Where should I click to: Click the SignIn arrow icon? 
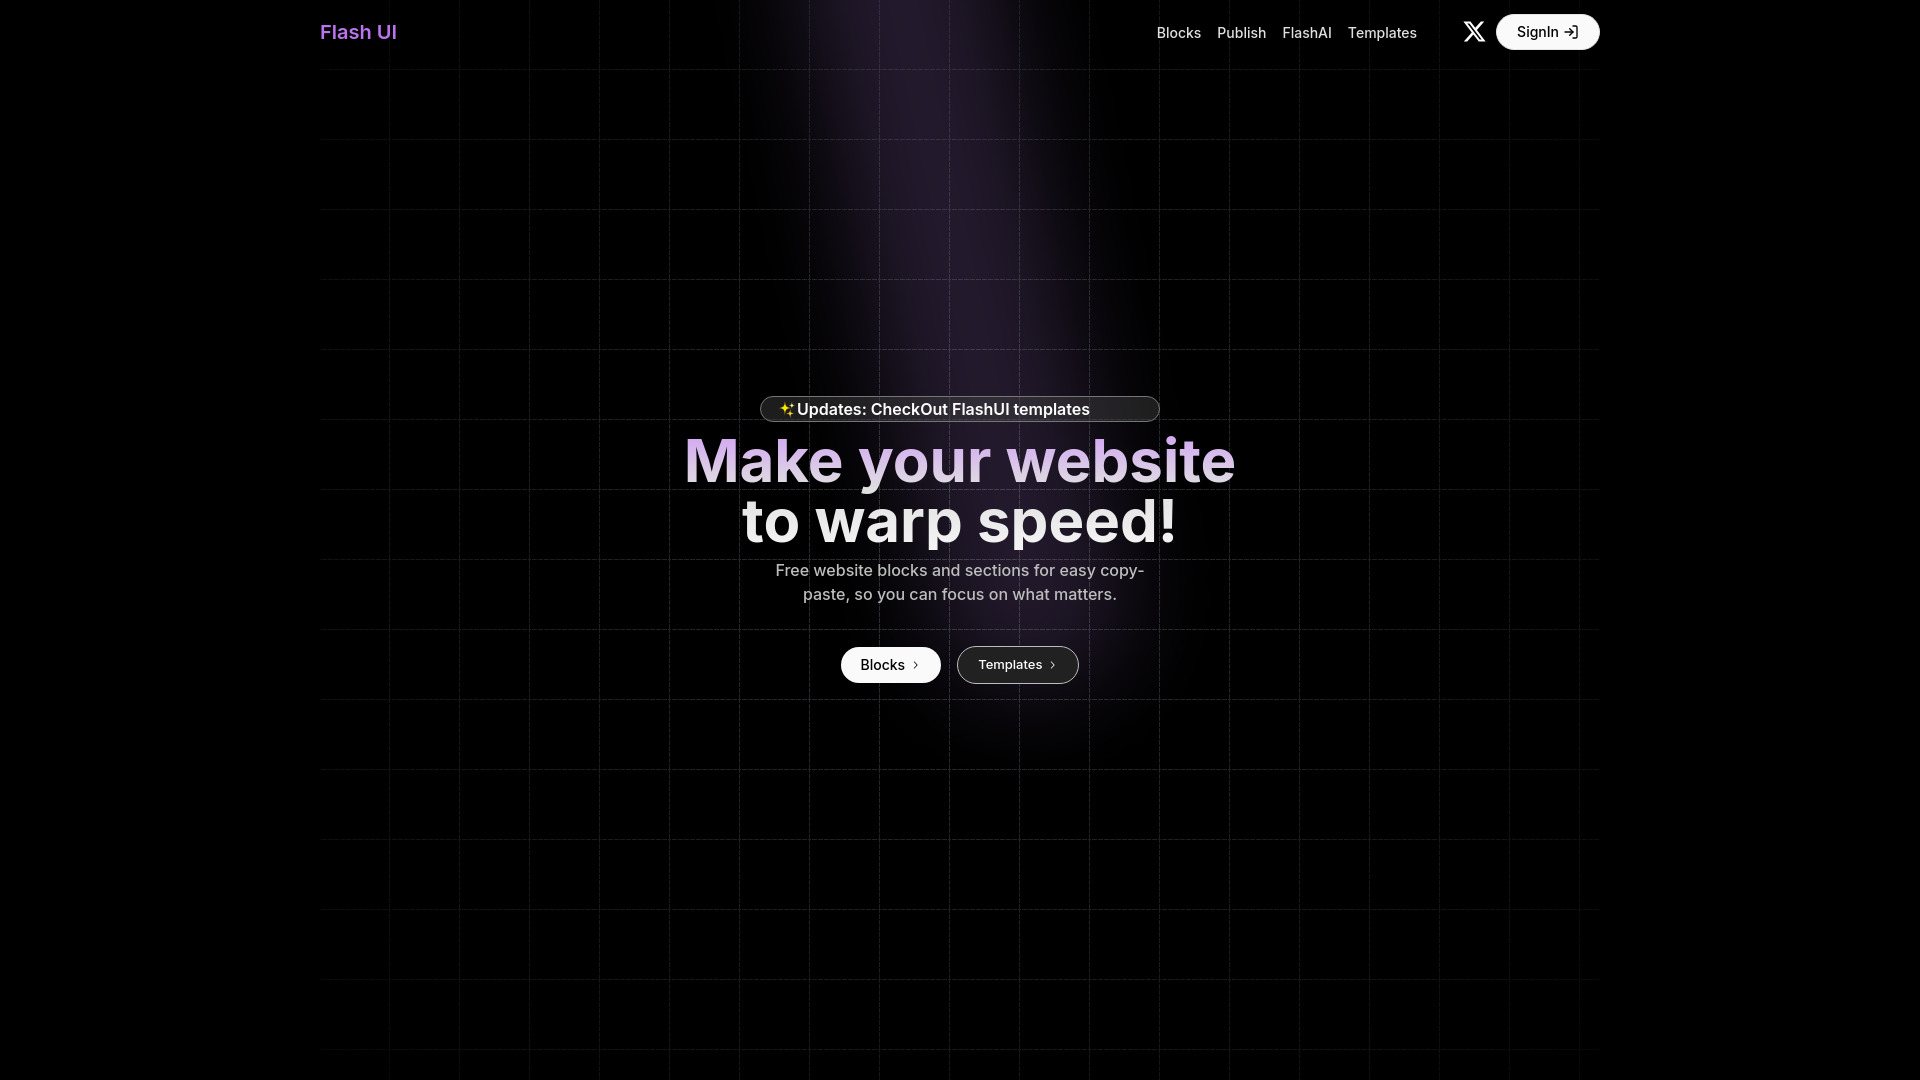(1571, 32)
